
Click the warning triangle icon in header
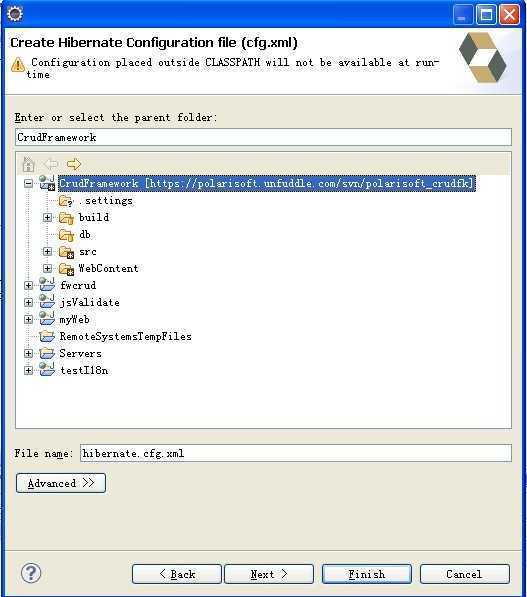point(18,64)
